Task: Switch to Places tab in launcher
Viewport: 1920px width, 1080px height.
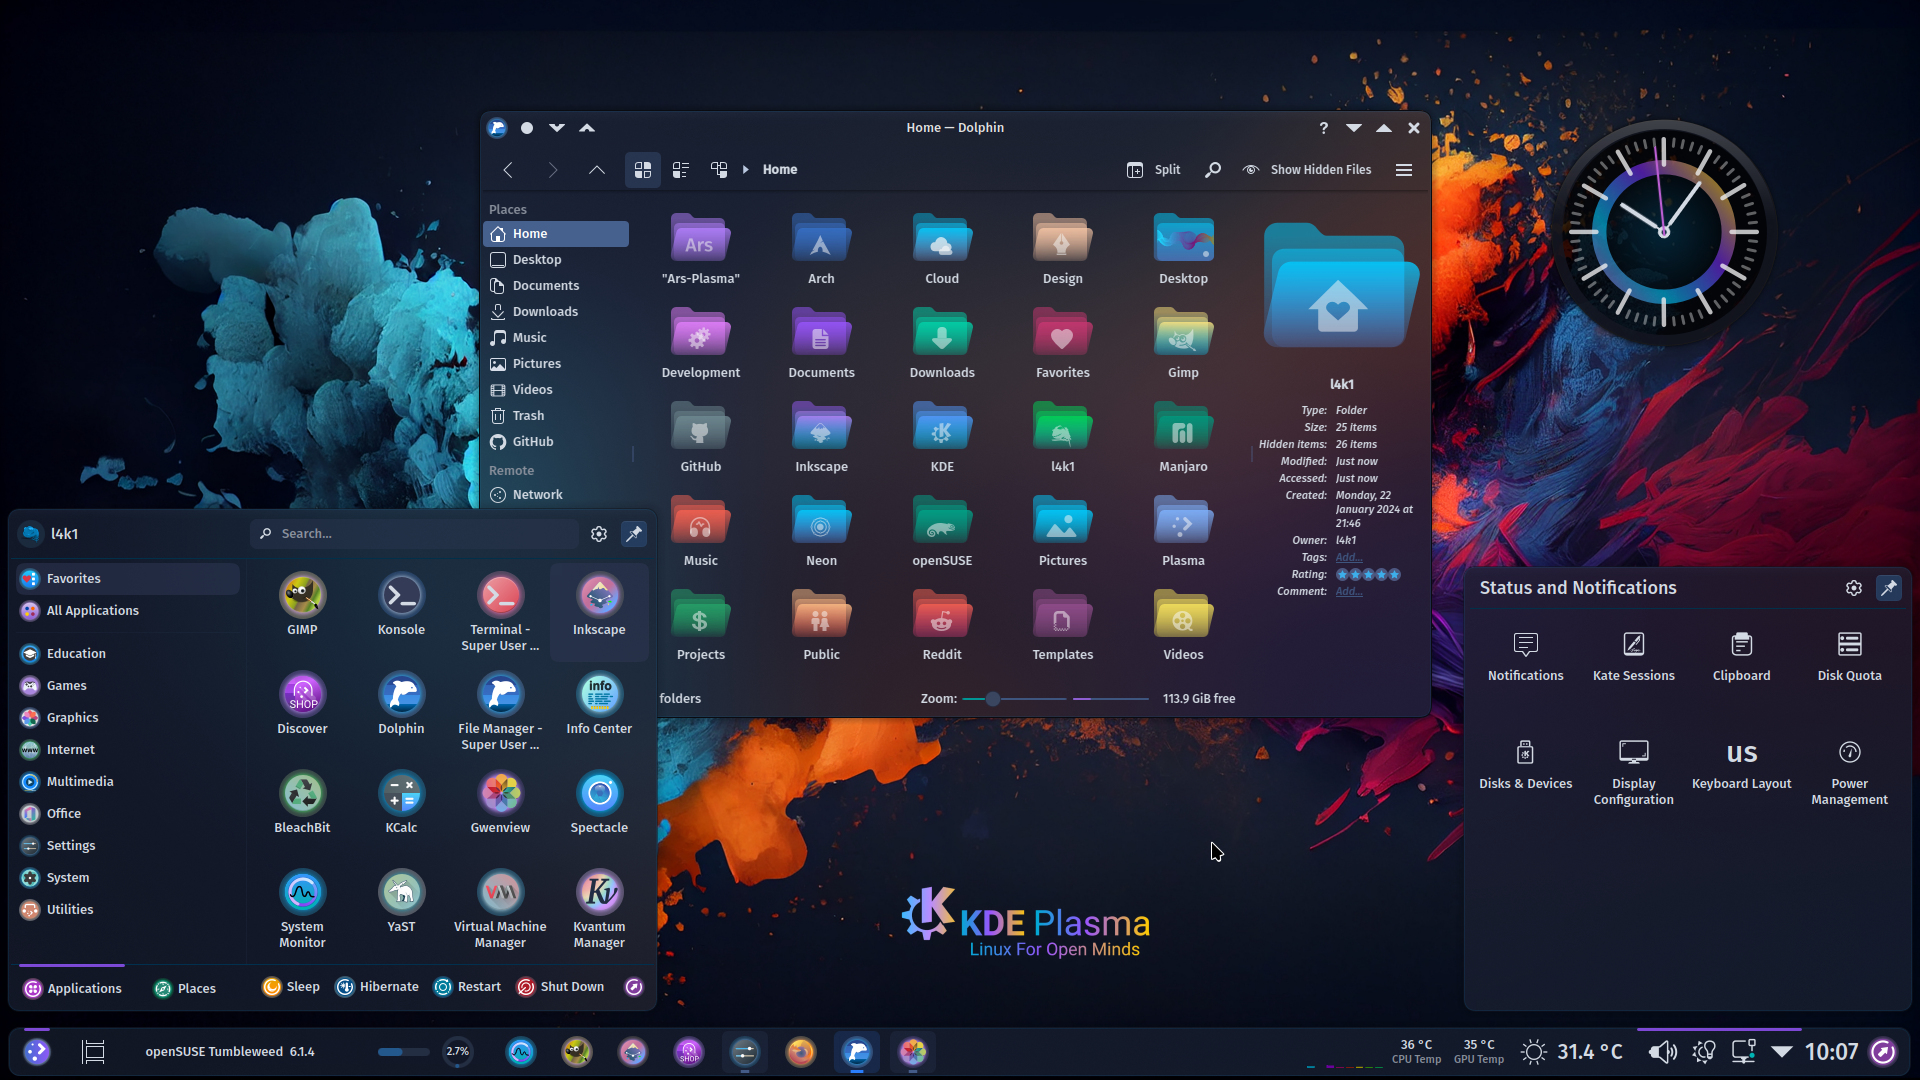Action: coord(185,988)
